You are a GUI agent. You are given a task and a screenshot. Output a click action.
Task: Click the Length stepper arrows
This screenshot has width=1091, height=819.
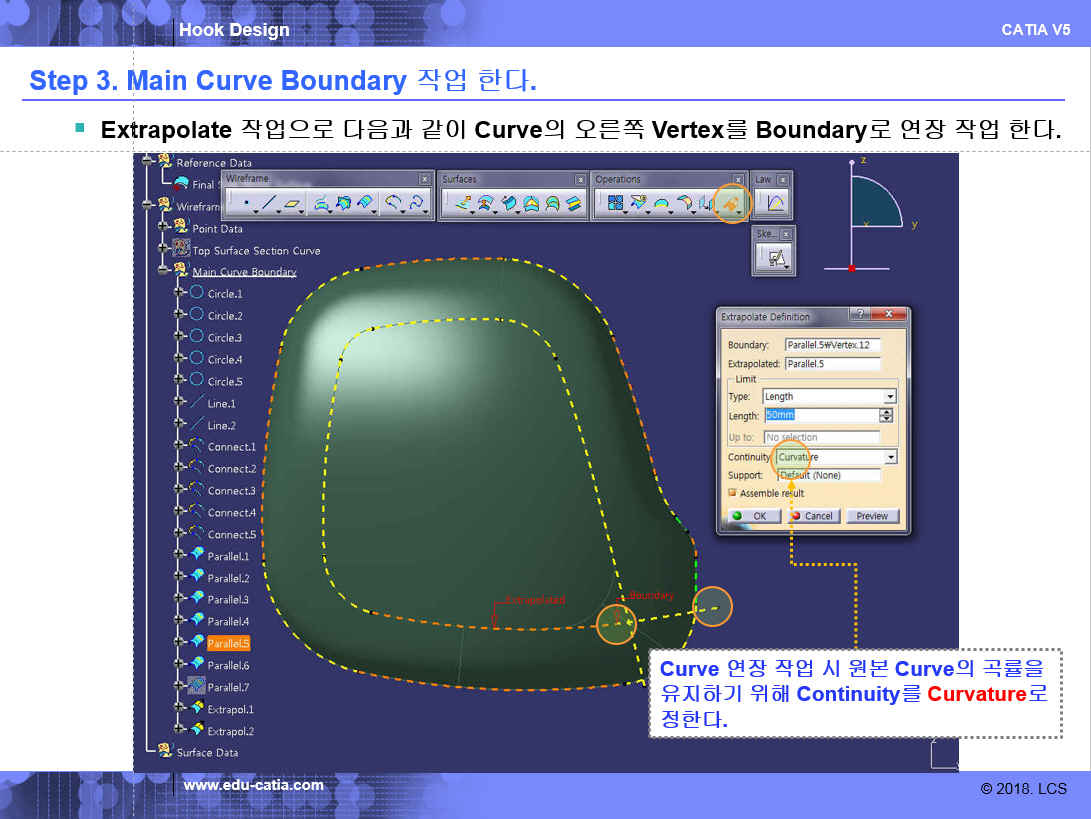[x=886, y=415]
